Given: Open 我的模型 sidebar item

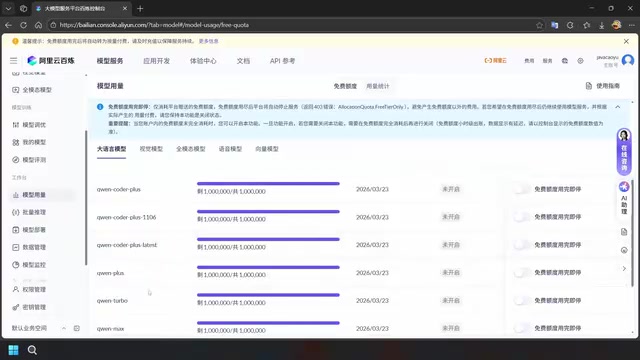Looking at the screenshot, I should pyautogui.click(x=29, y=142).
